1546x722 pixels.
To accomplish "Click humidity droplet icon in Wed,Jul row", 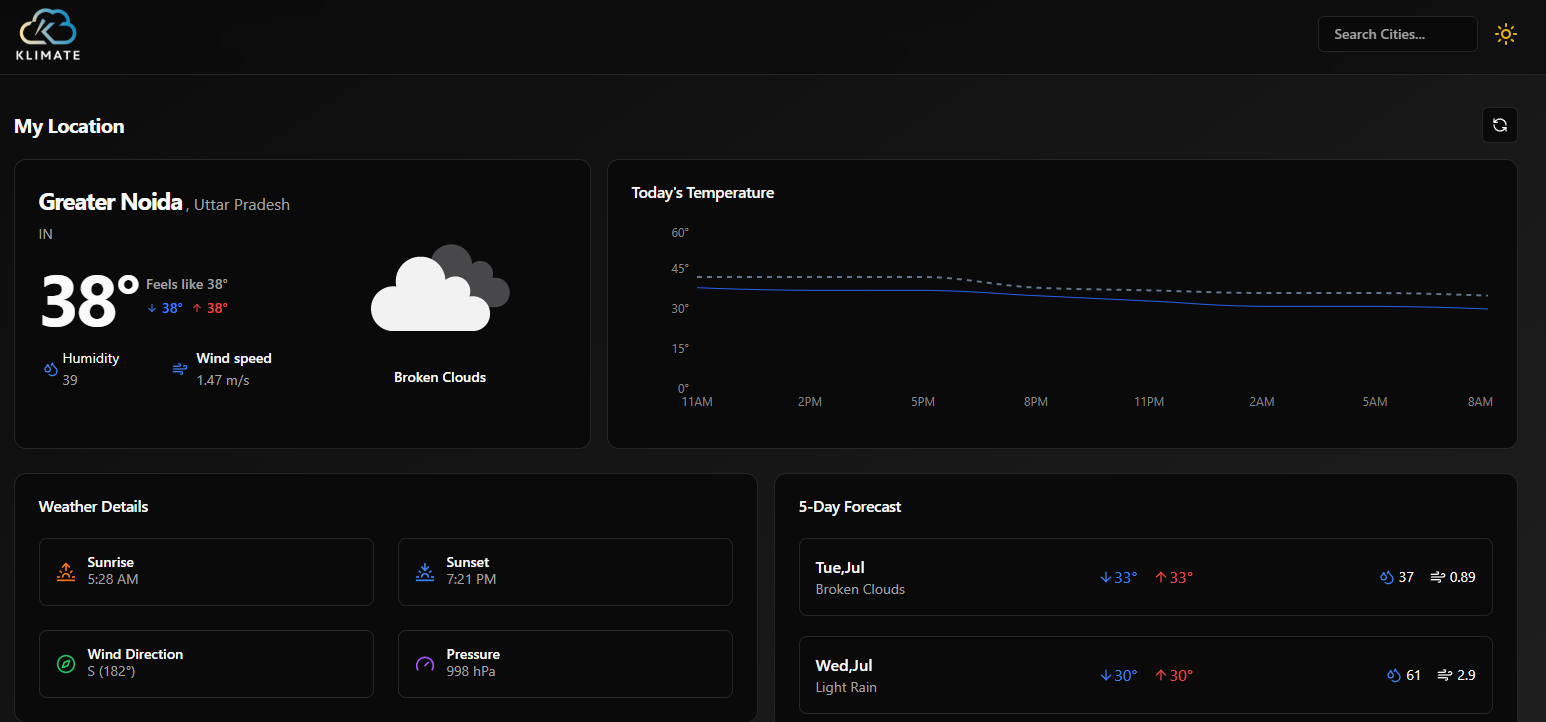I will 1394,675.
